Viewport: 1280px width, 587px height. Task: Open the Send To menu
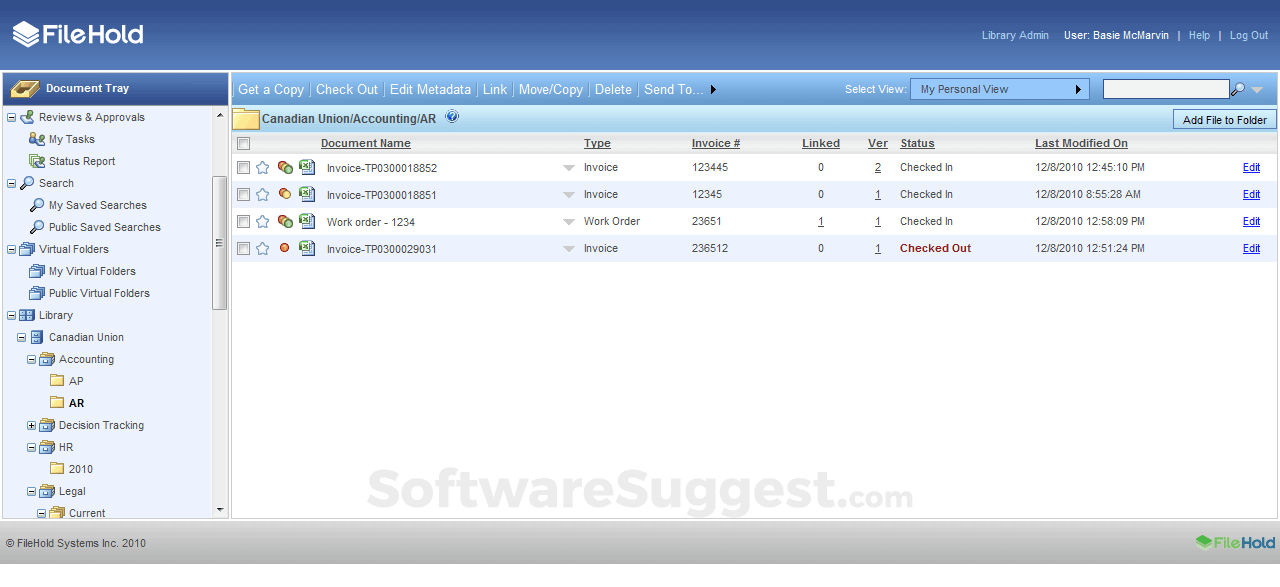pyautogui.click(x=671, y=89)
